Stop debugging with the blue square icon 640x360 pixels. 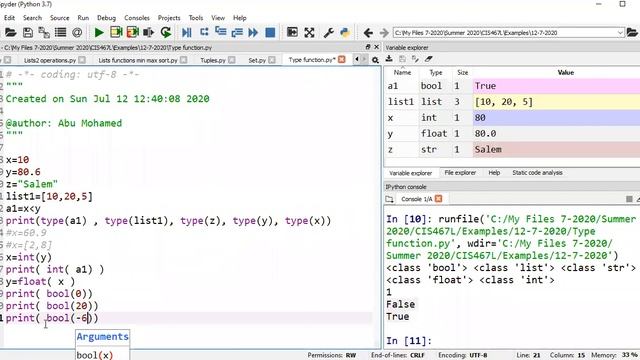(x=270, y=33)
